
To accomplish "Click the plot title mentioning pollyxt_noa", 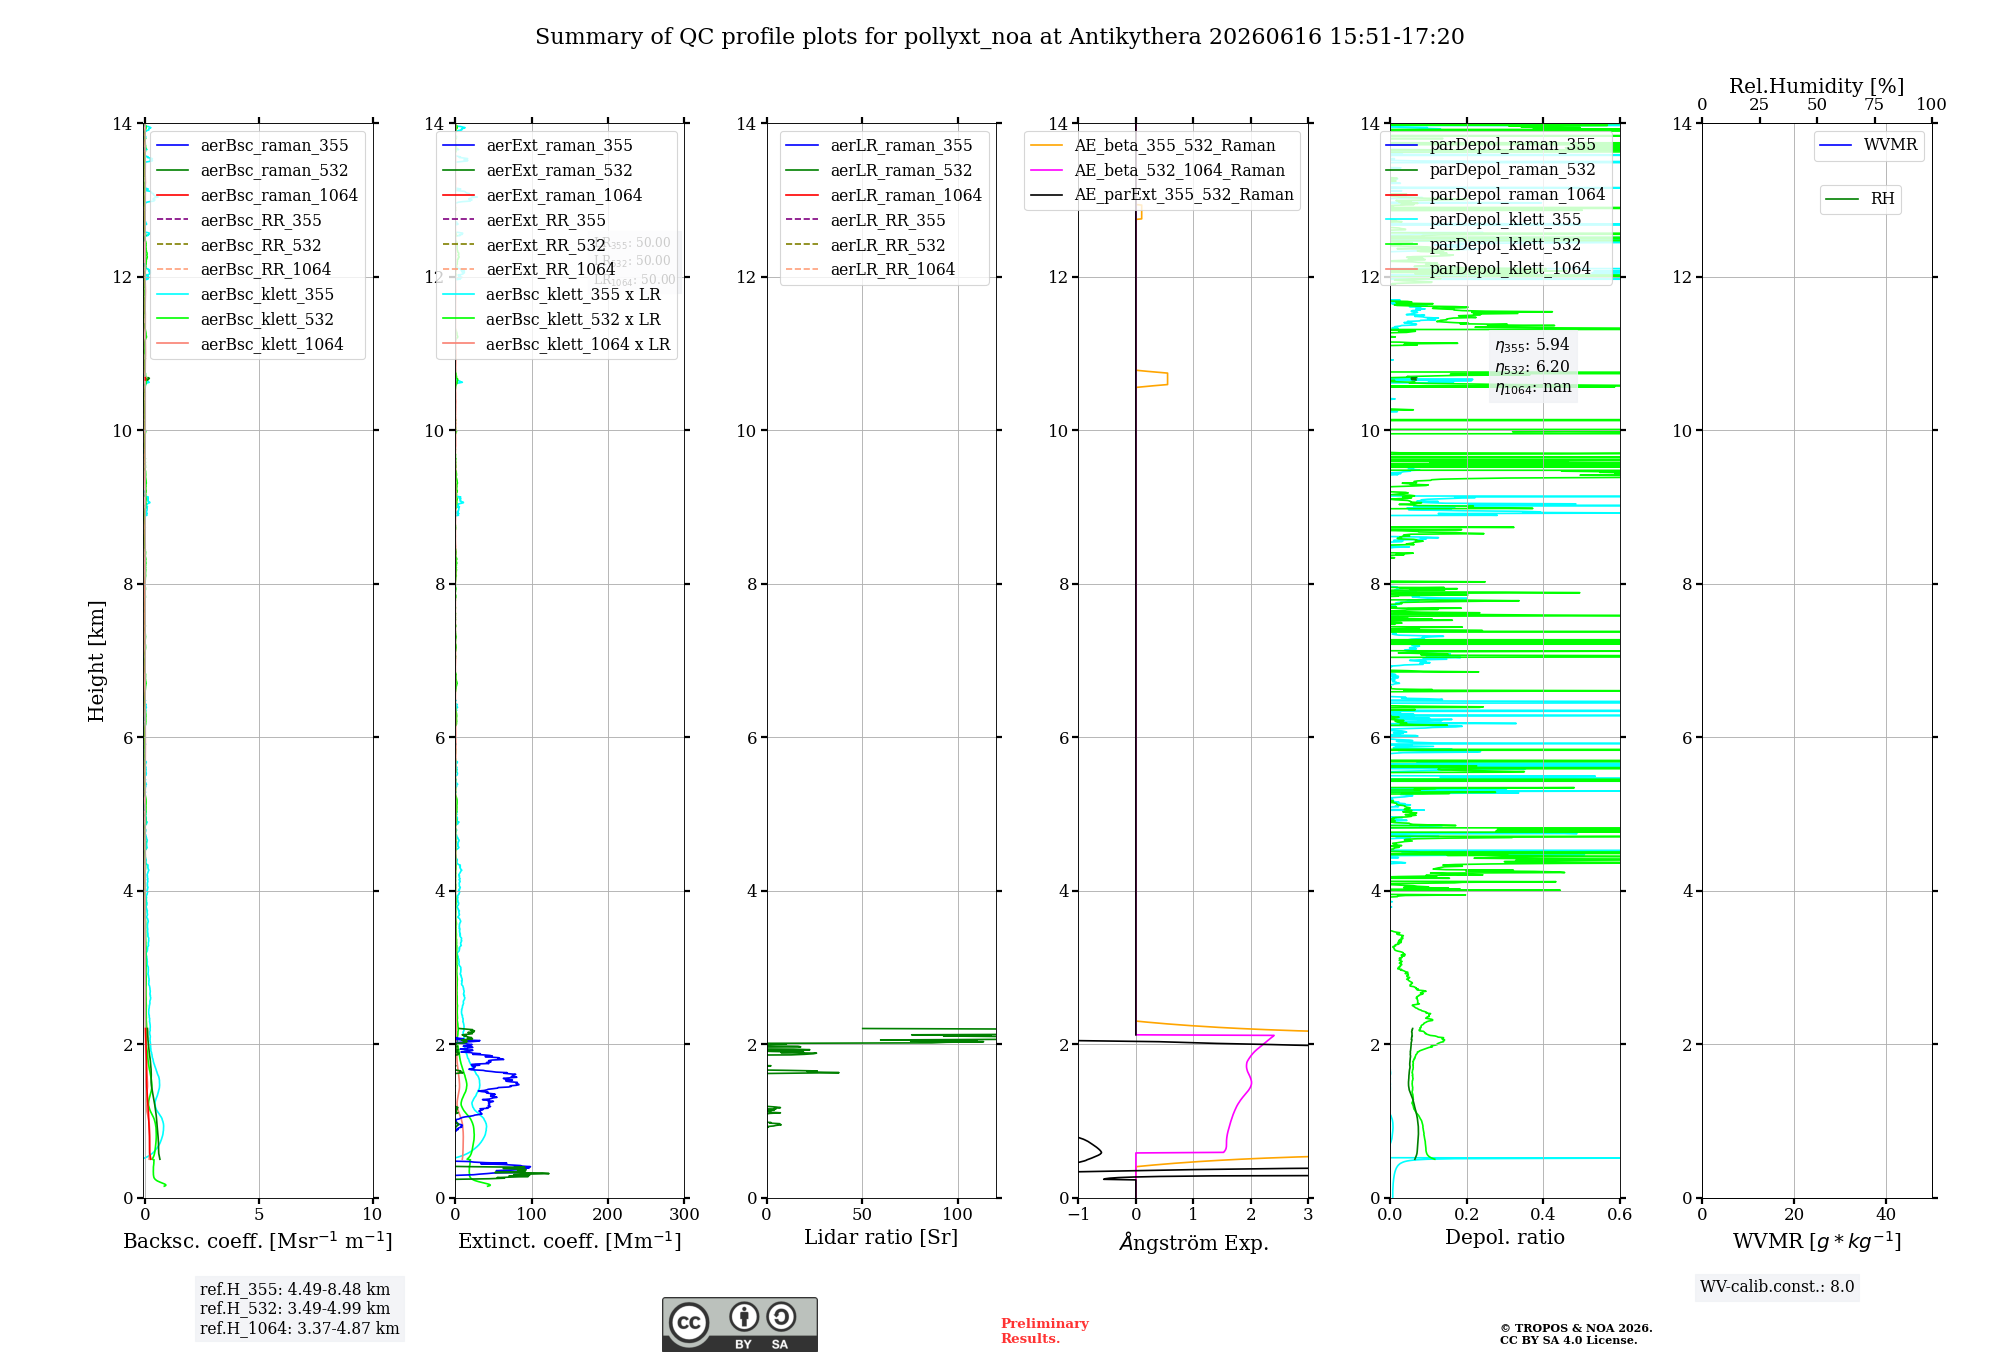I will [x=999, y=37].
